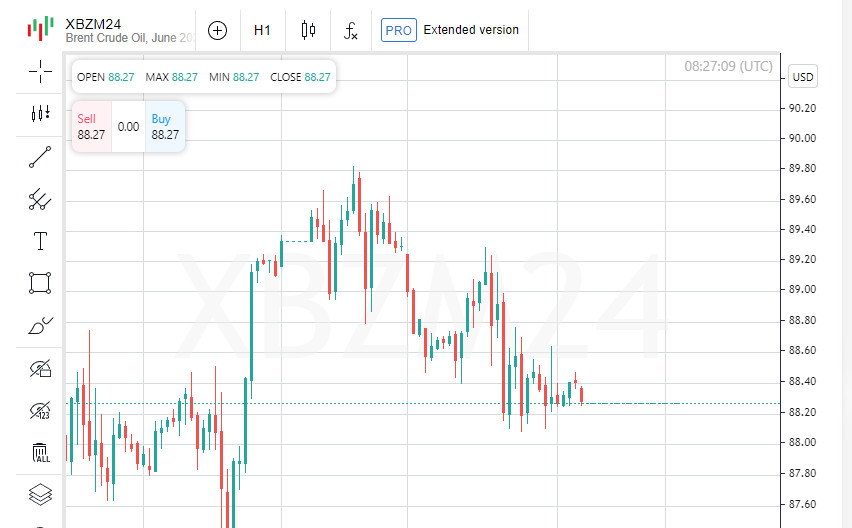Add a symbol with the plus button

(217, 30)
